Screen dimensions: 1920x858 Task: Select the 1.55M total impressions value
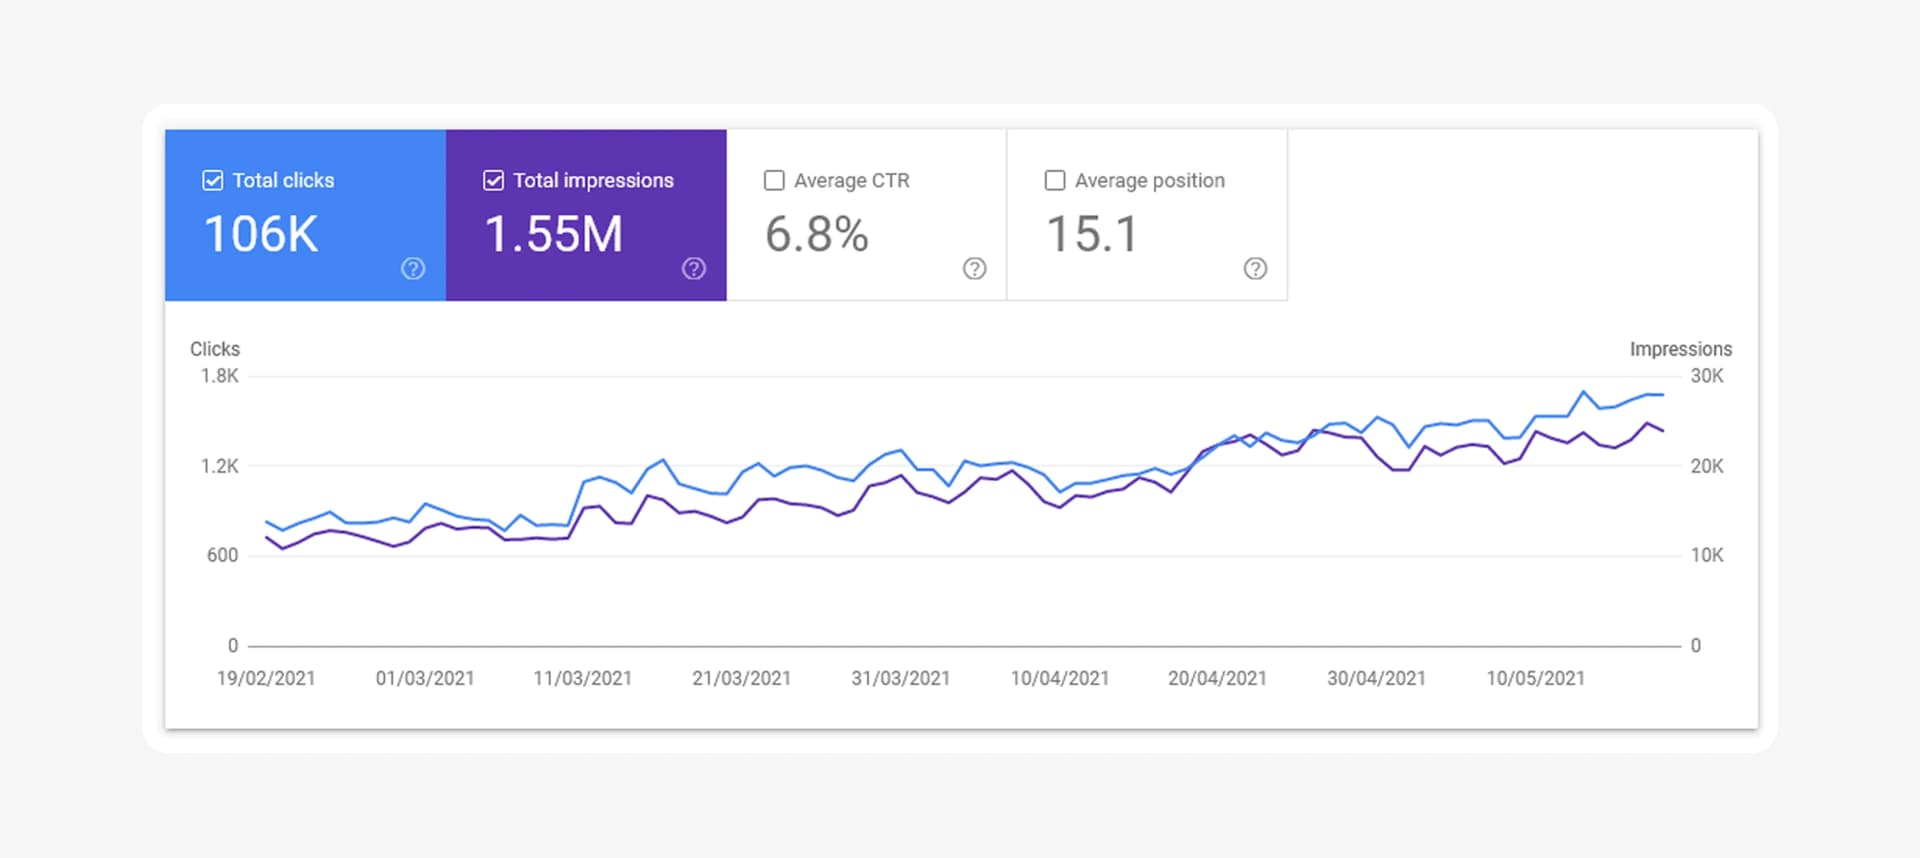coord(554,235)
